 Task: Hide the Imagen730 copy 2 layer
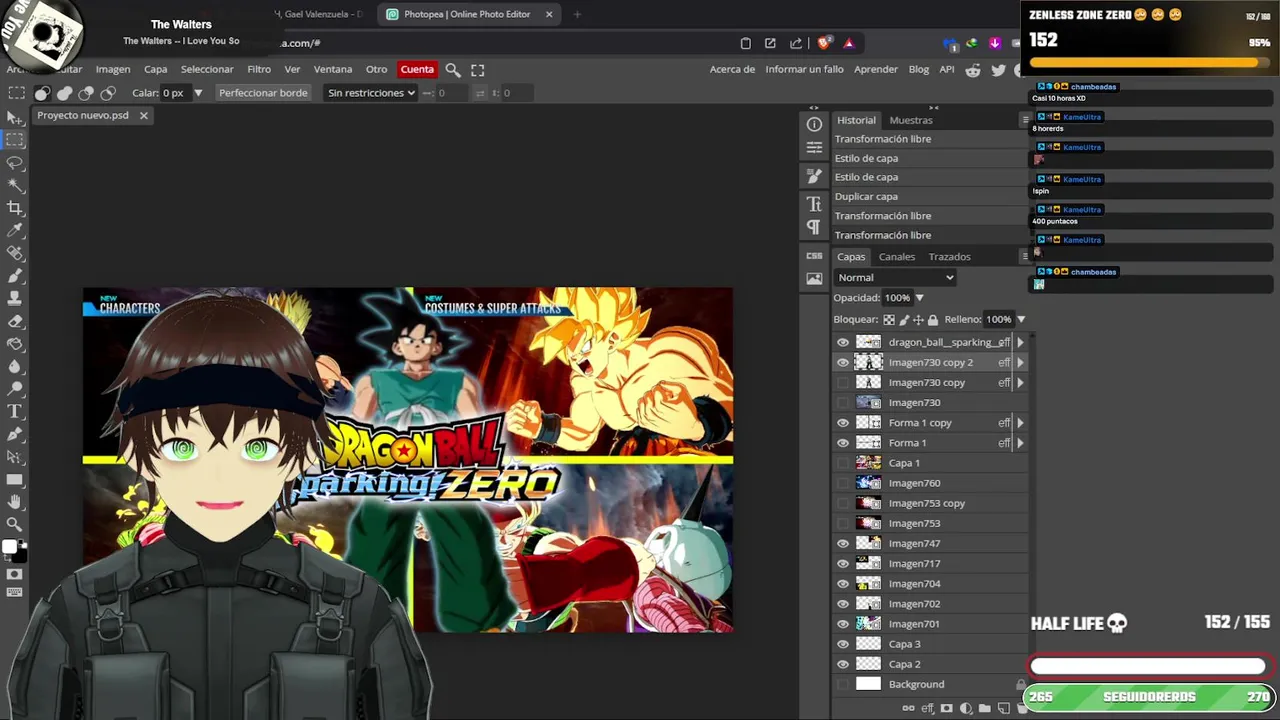[843, 362]
